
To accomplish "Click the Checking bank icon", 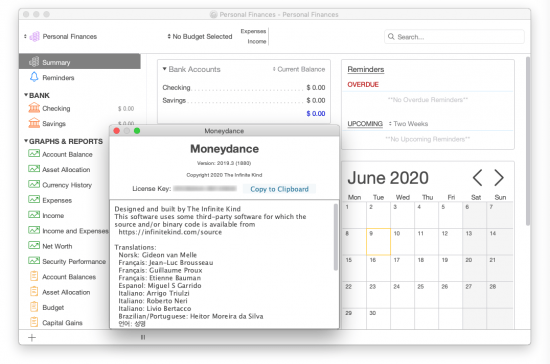I will coord(34,108).
